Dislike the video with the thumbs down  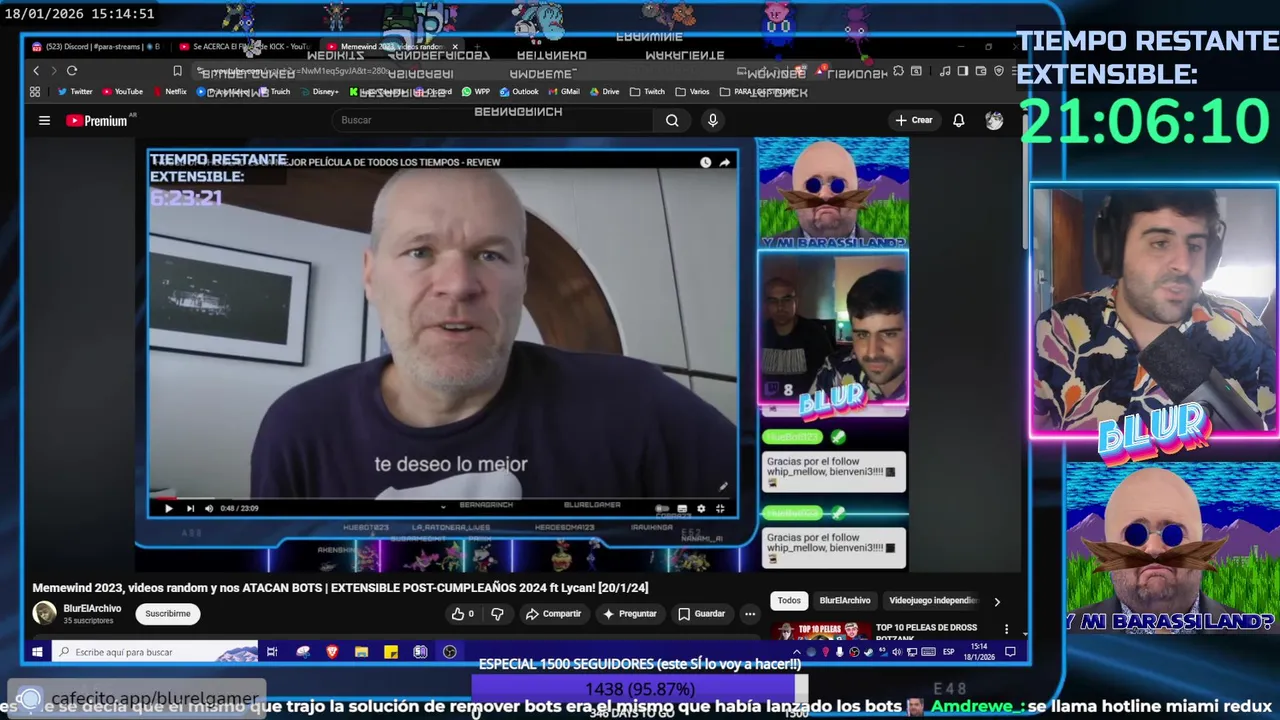point(497,614)
